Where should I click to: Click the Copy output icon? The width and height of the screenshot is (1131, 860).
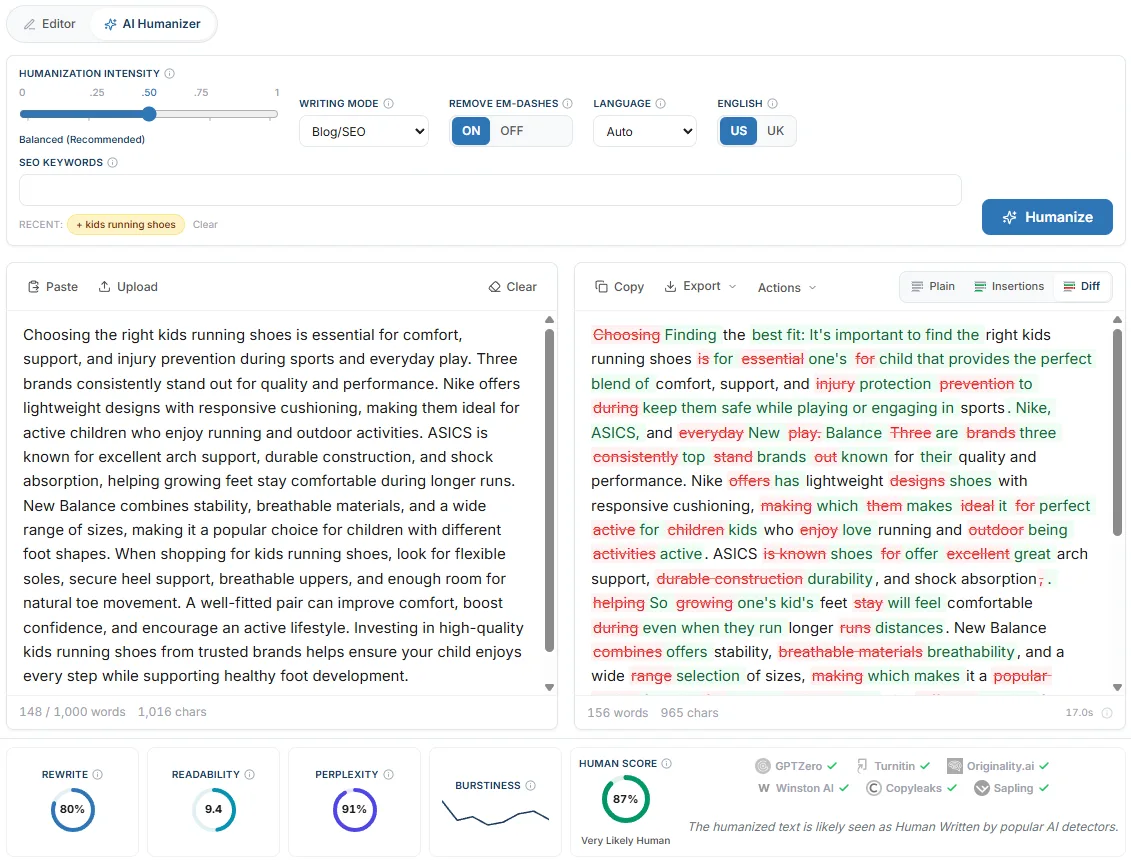pyautogui.click(x=602, y=286)
